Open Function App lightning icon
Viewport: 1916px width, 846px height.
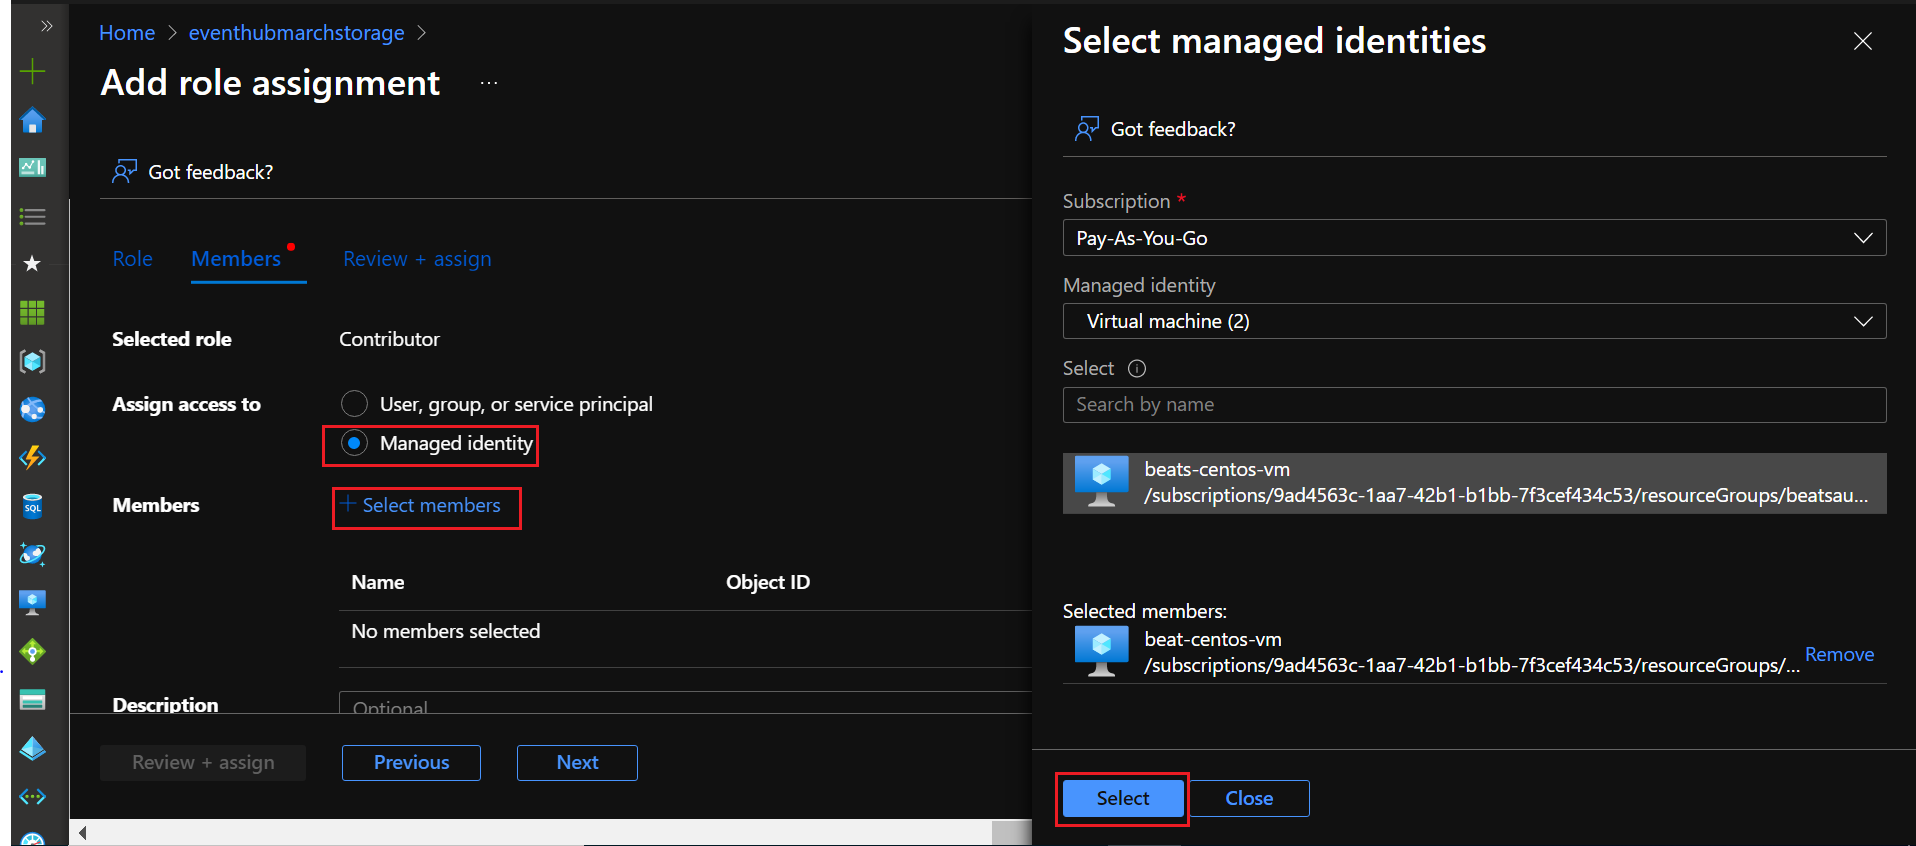point(32,457)
